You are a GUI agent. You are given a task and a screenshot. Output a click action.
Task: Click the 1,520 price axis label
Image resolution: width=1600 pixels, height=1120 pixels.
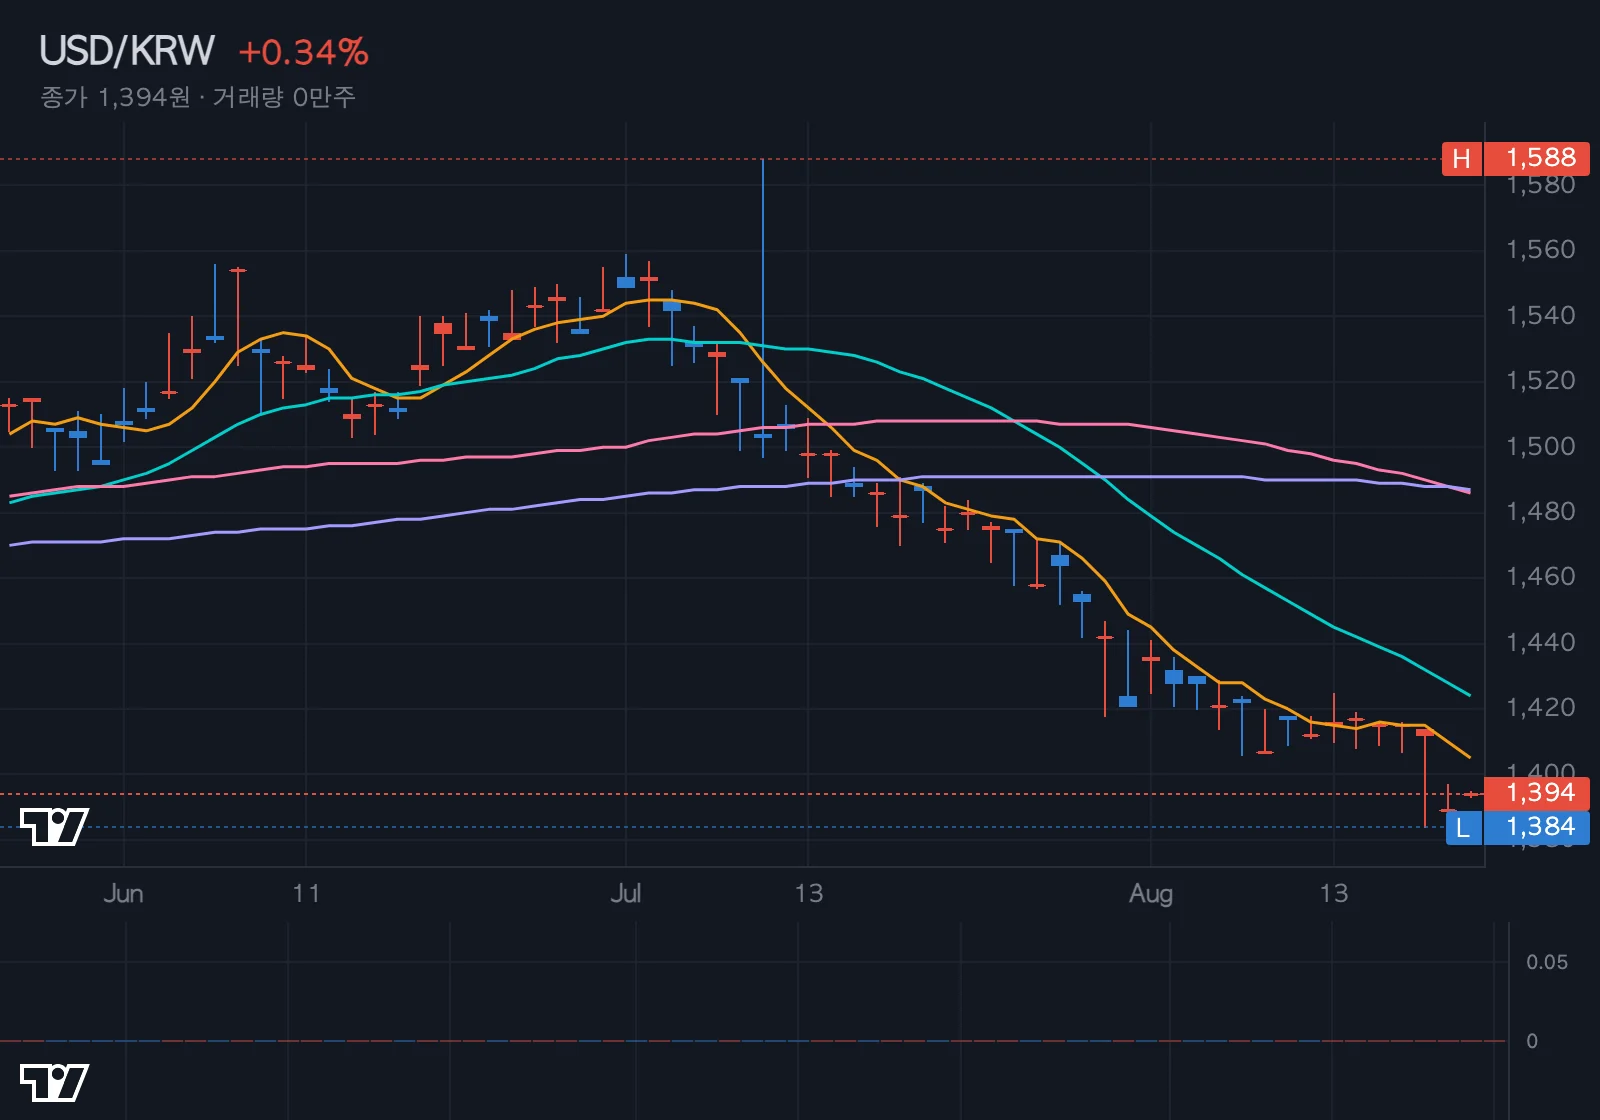pyautogui.click(x=1540, y=380)
